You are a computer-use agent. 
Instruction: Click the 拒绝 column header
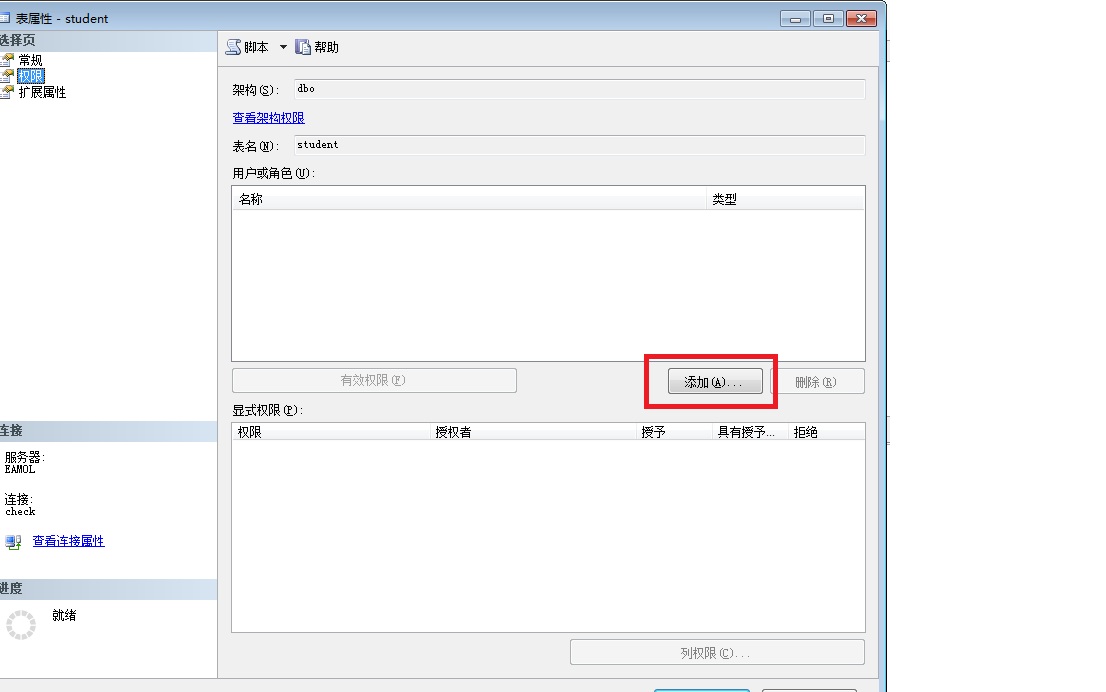(825, 432)
